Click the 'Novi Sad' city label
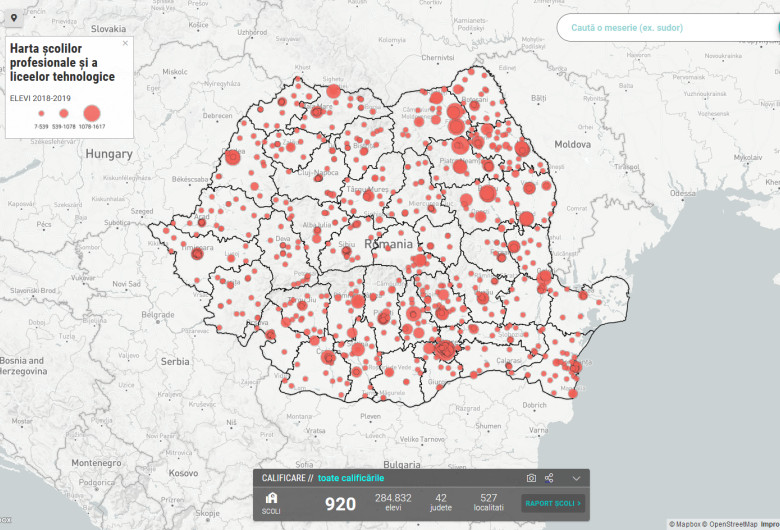Screen dimensions: 780x530 [x=126, y=284]
